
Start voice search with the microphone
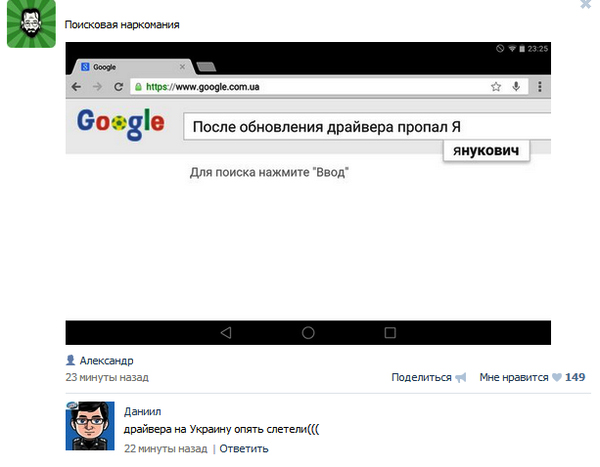(516, 87)
